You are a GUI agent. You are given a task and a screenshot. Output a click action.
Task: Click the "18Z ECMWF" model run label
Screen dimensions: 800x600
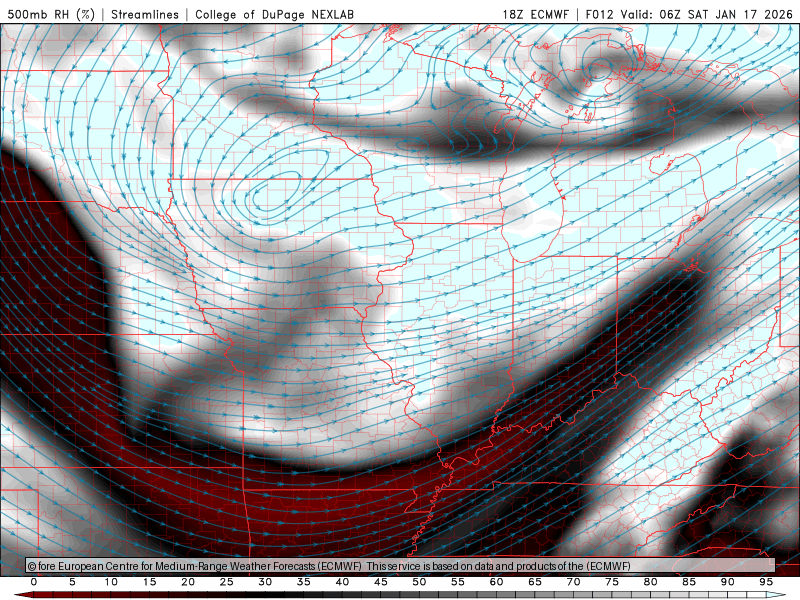535,14
